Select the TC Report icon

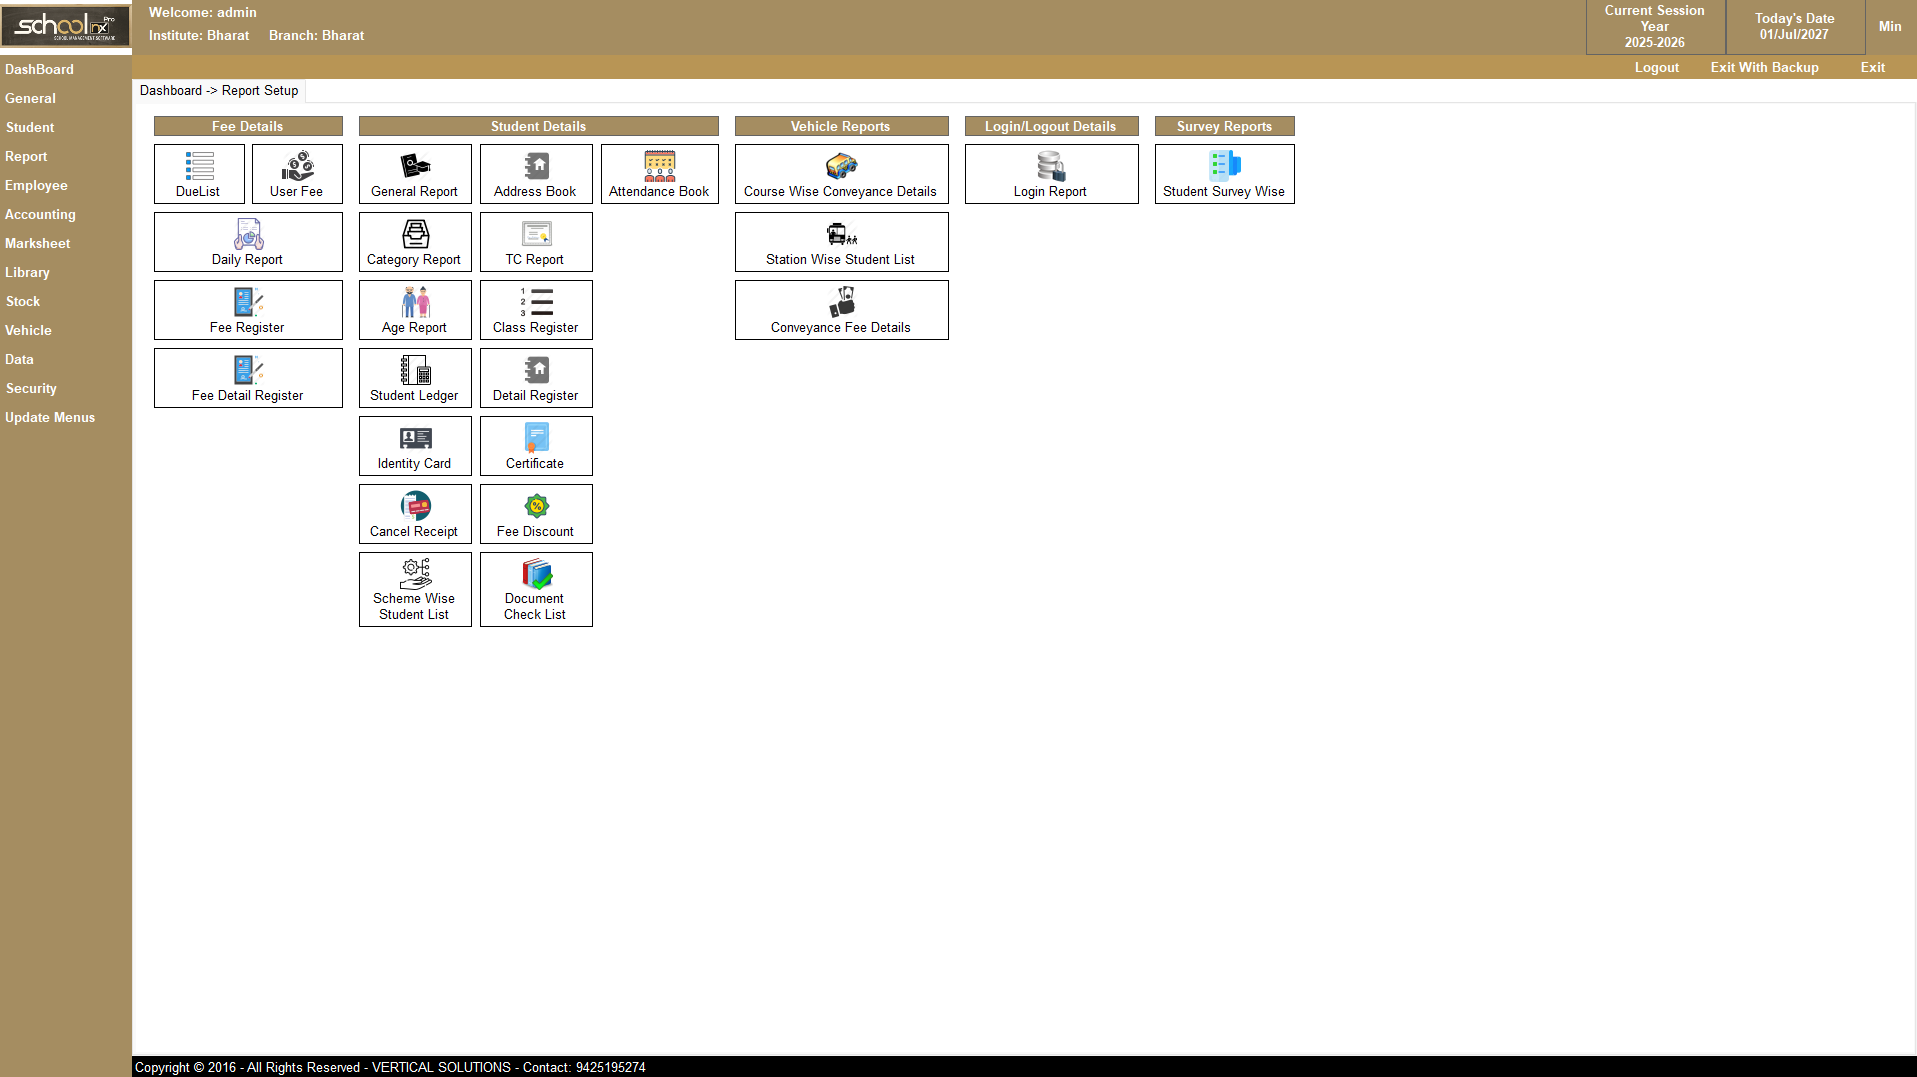[536, 234]
